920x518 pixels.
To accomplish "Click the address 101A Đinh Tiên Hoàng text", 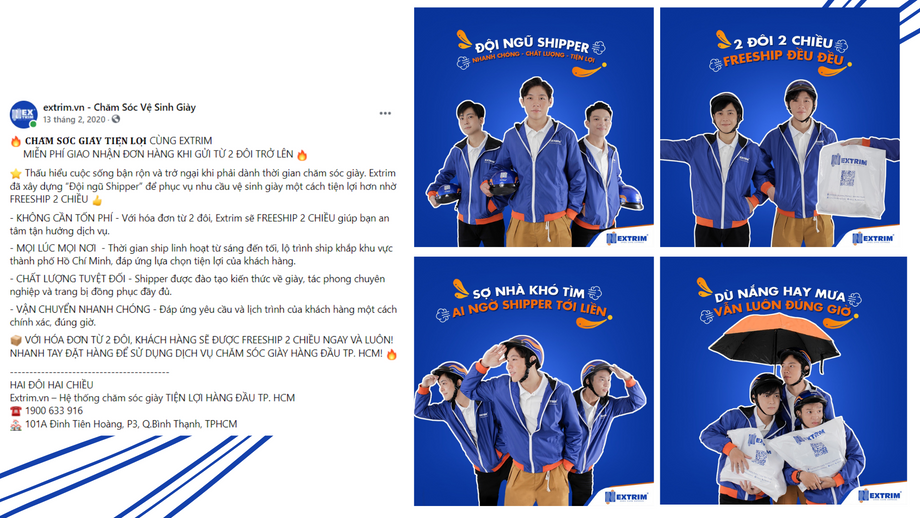I will [x=131, y=424].
